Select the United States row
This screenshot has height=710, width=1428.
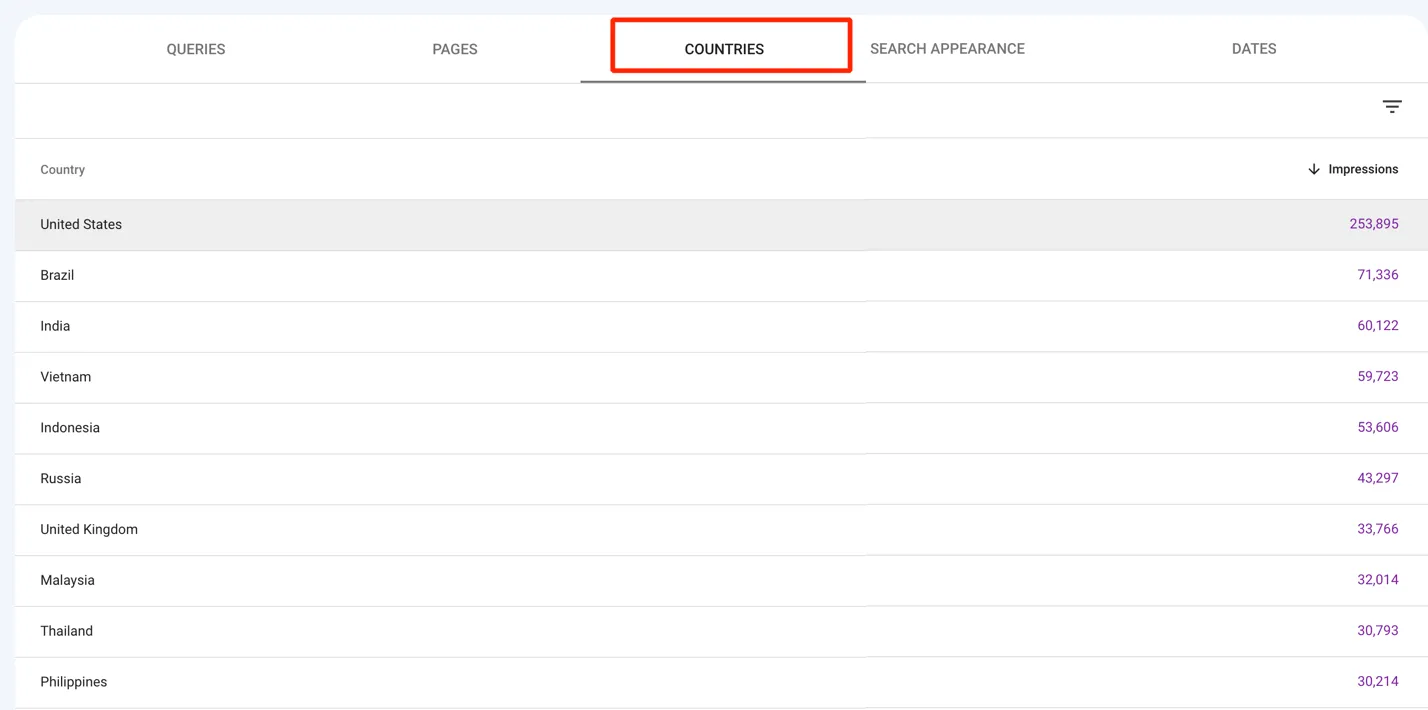81,225
